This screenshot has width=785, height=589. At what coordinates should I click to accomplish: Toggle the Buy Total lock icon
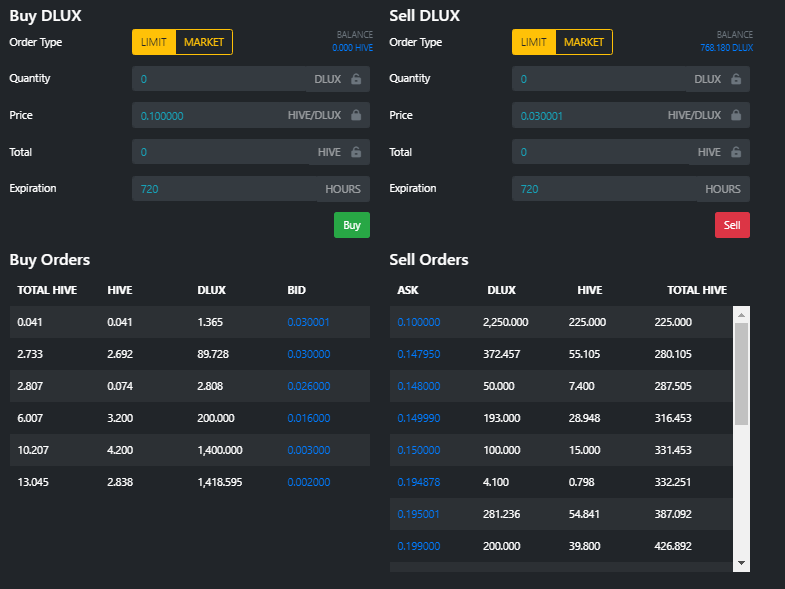click(x=356, y=152)
